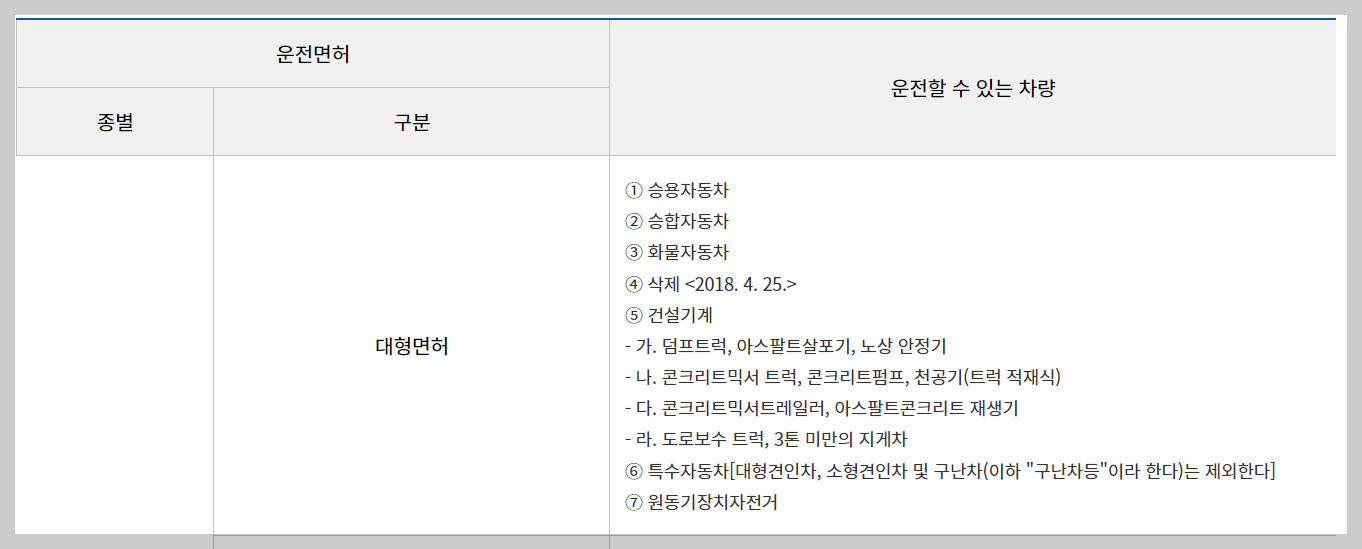Click the '운전면허' header cell
The image size is (1362, 549).
(x=313, y=55)
